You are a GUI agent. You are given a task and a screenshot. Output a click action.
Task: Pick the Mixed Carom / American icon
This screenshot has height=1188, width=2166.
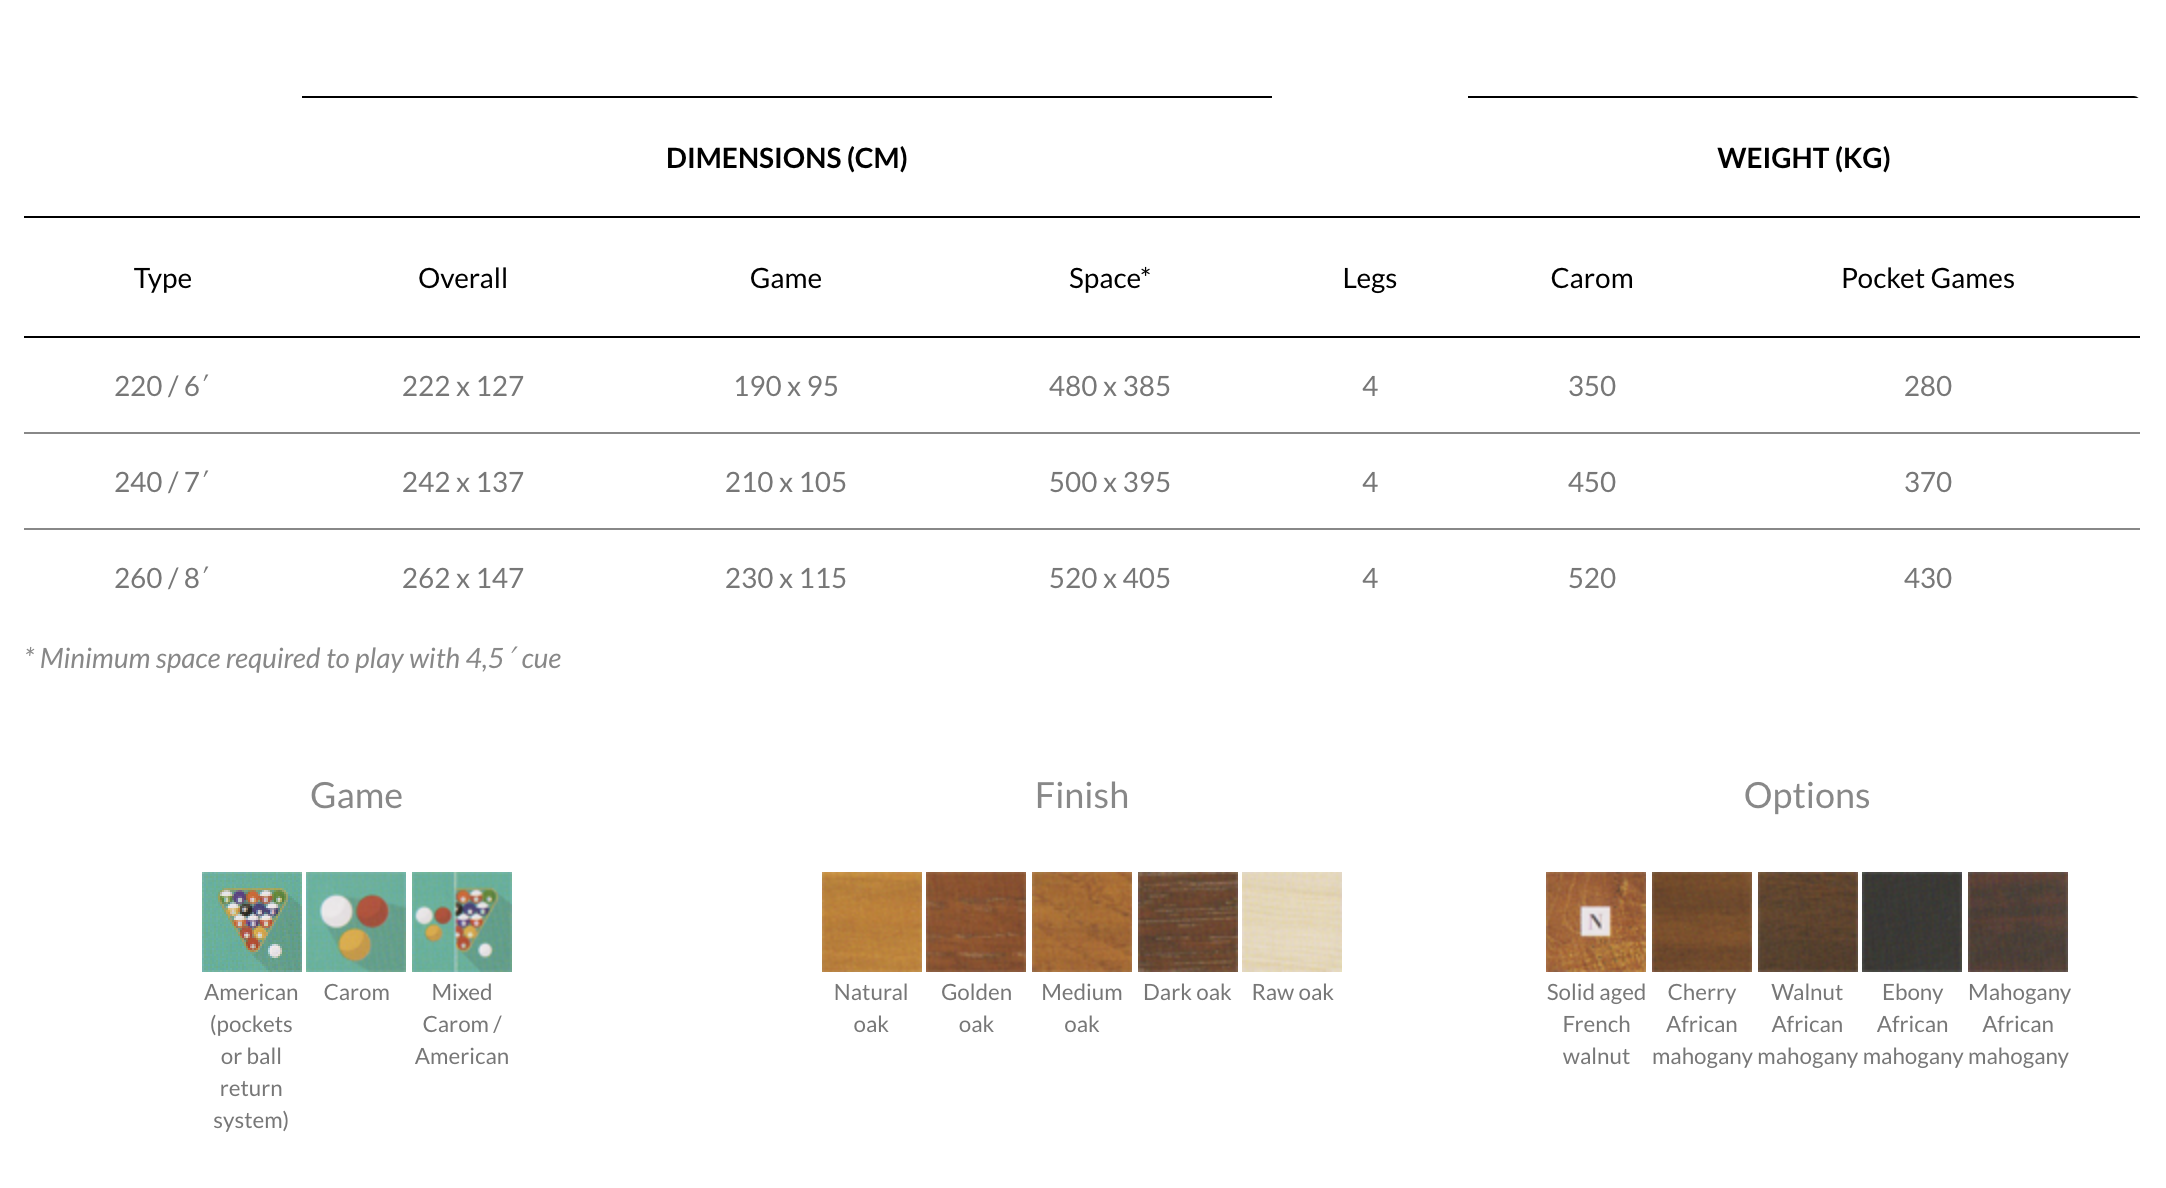[x=462, y=921]
